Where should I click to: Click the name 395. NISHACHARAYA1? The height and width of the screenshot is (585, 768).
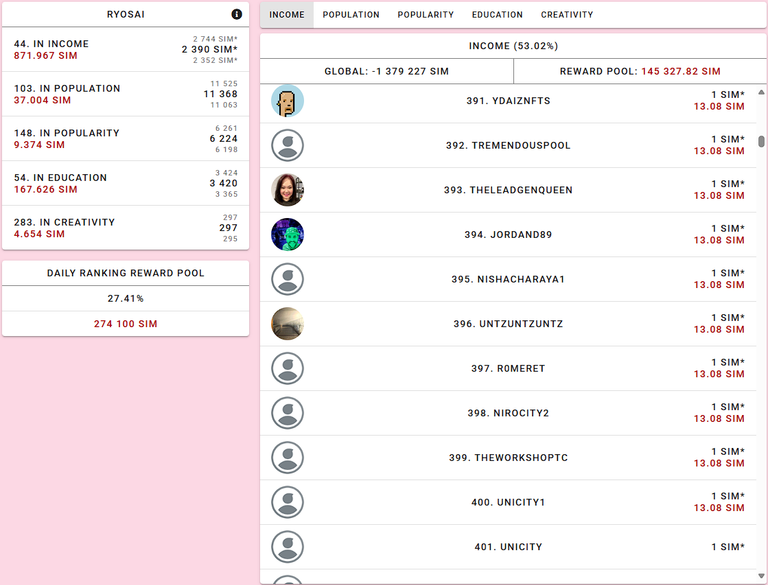coord(508,279)
